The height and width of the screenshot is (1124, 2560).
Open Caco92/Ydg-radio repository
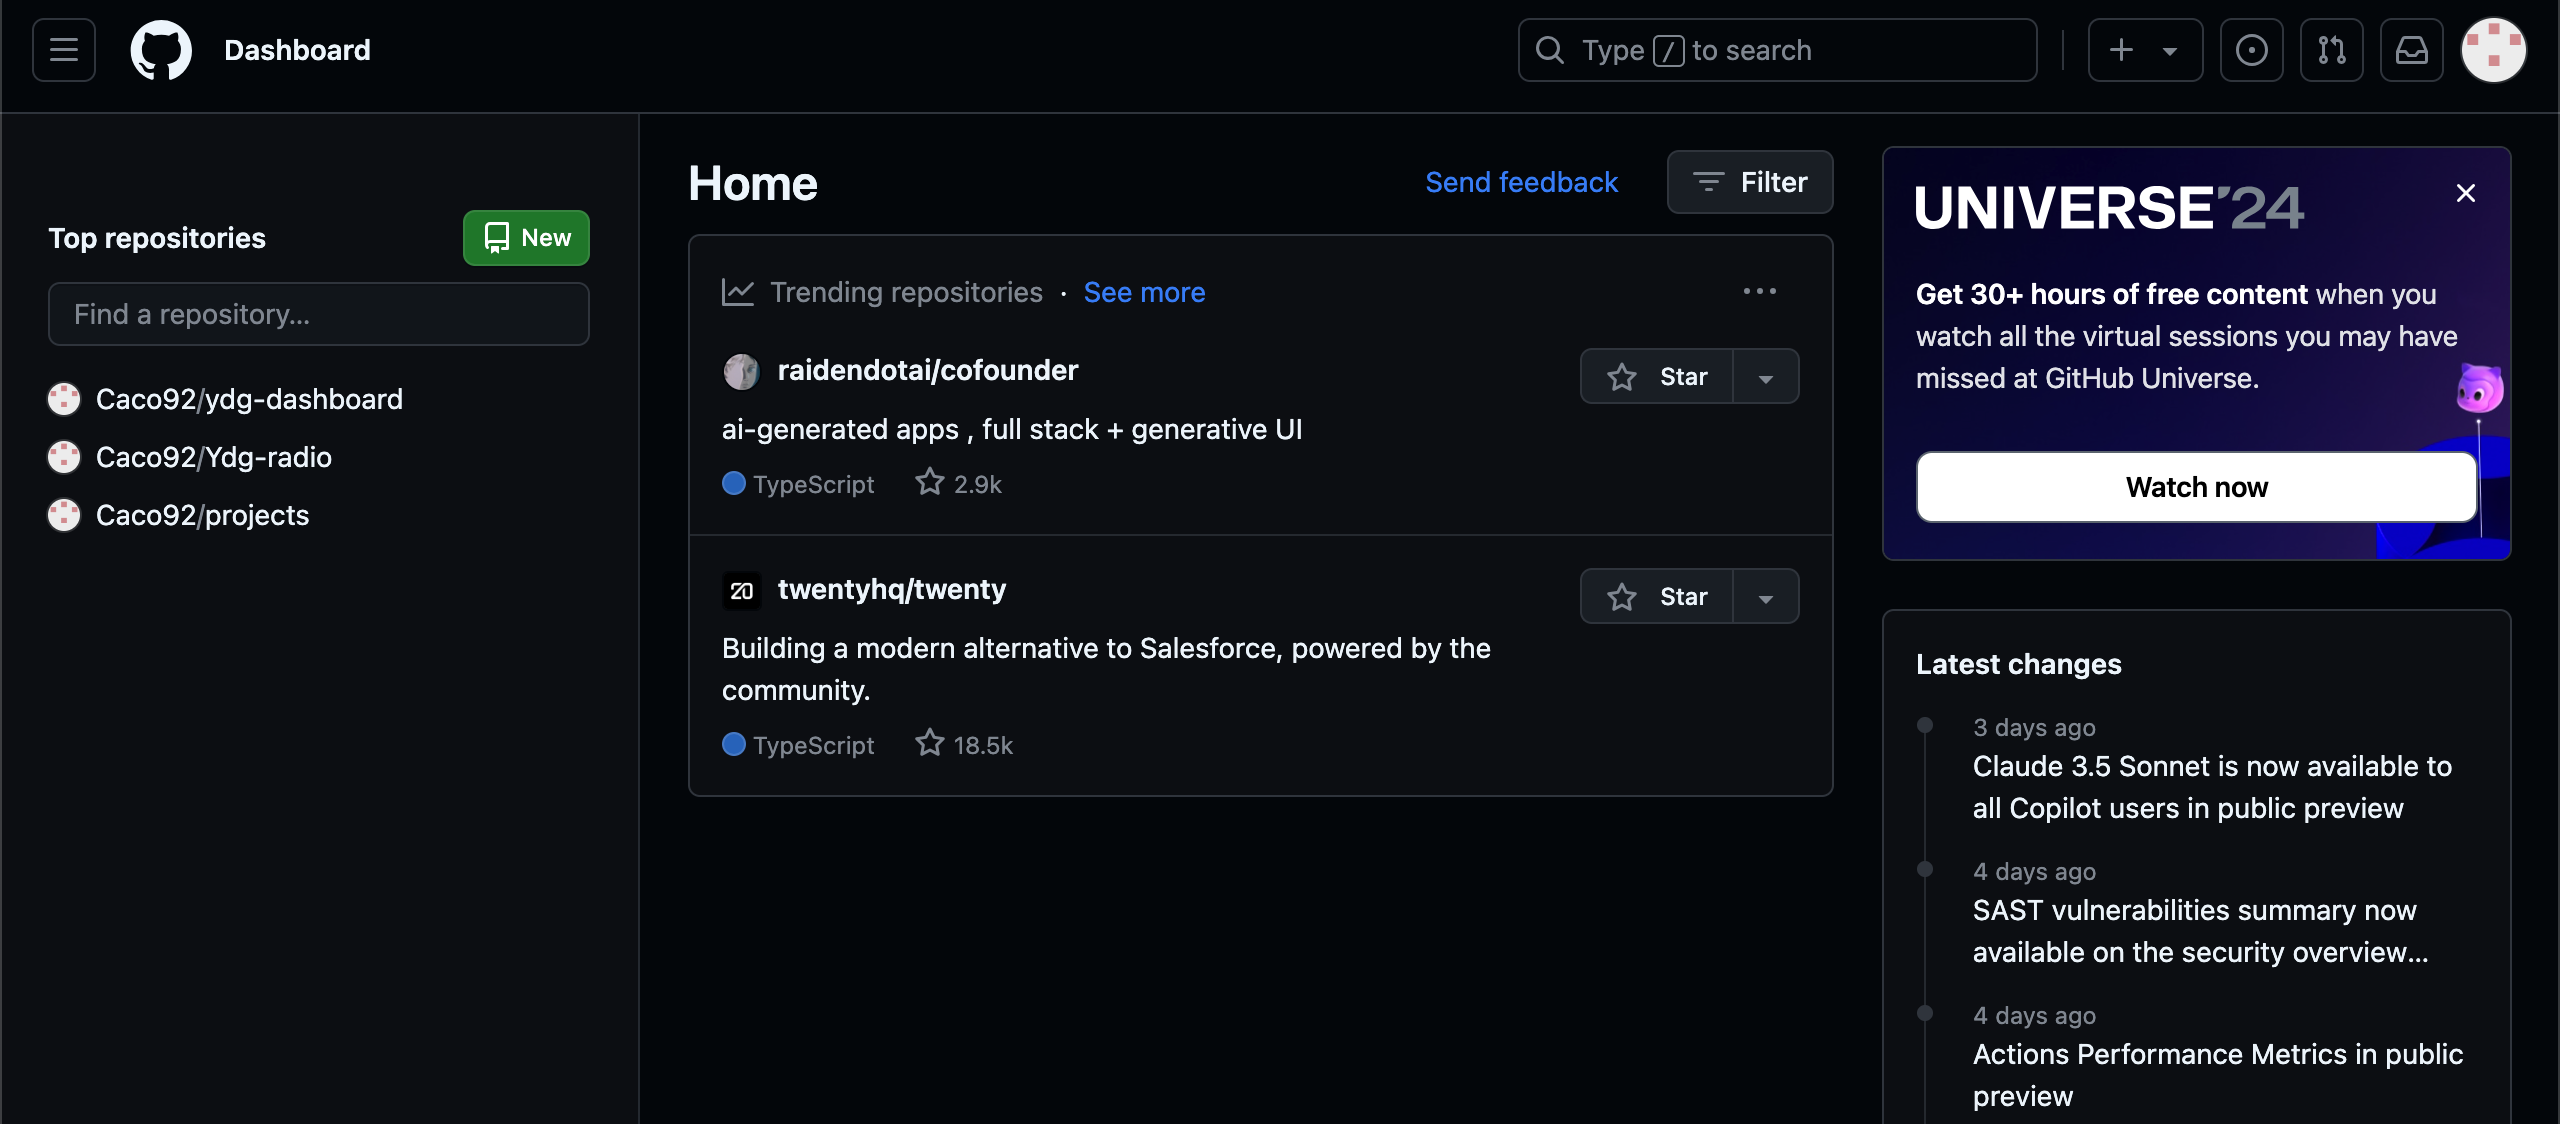point(214,457)
